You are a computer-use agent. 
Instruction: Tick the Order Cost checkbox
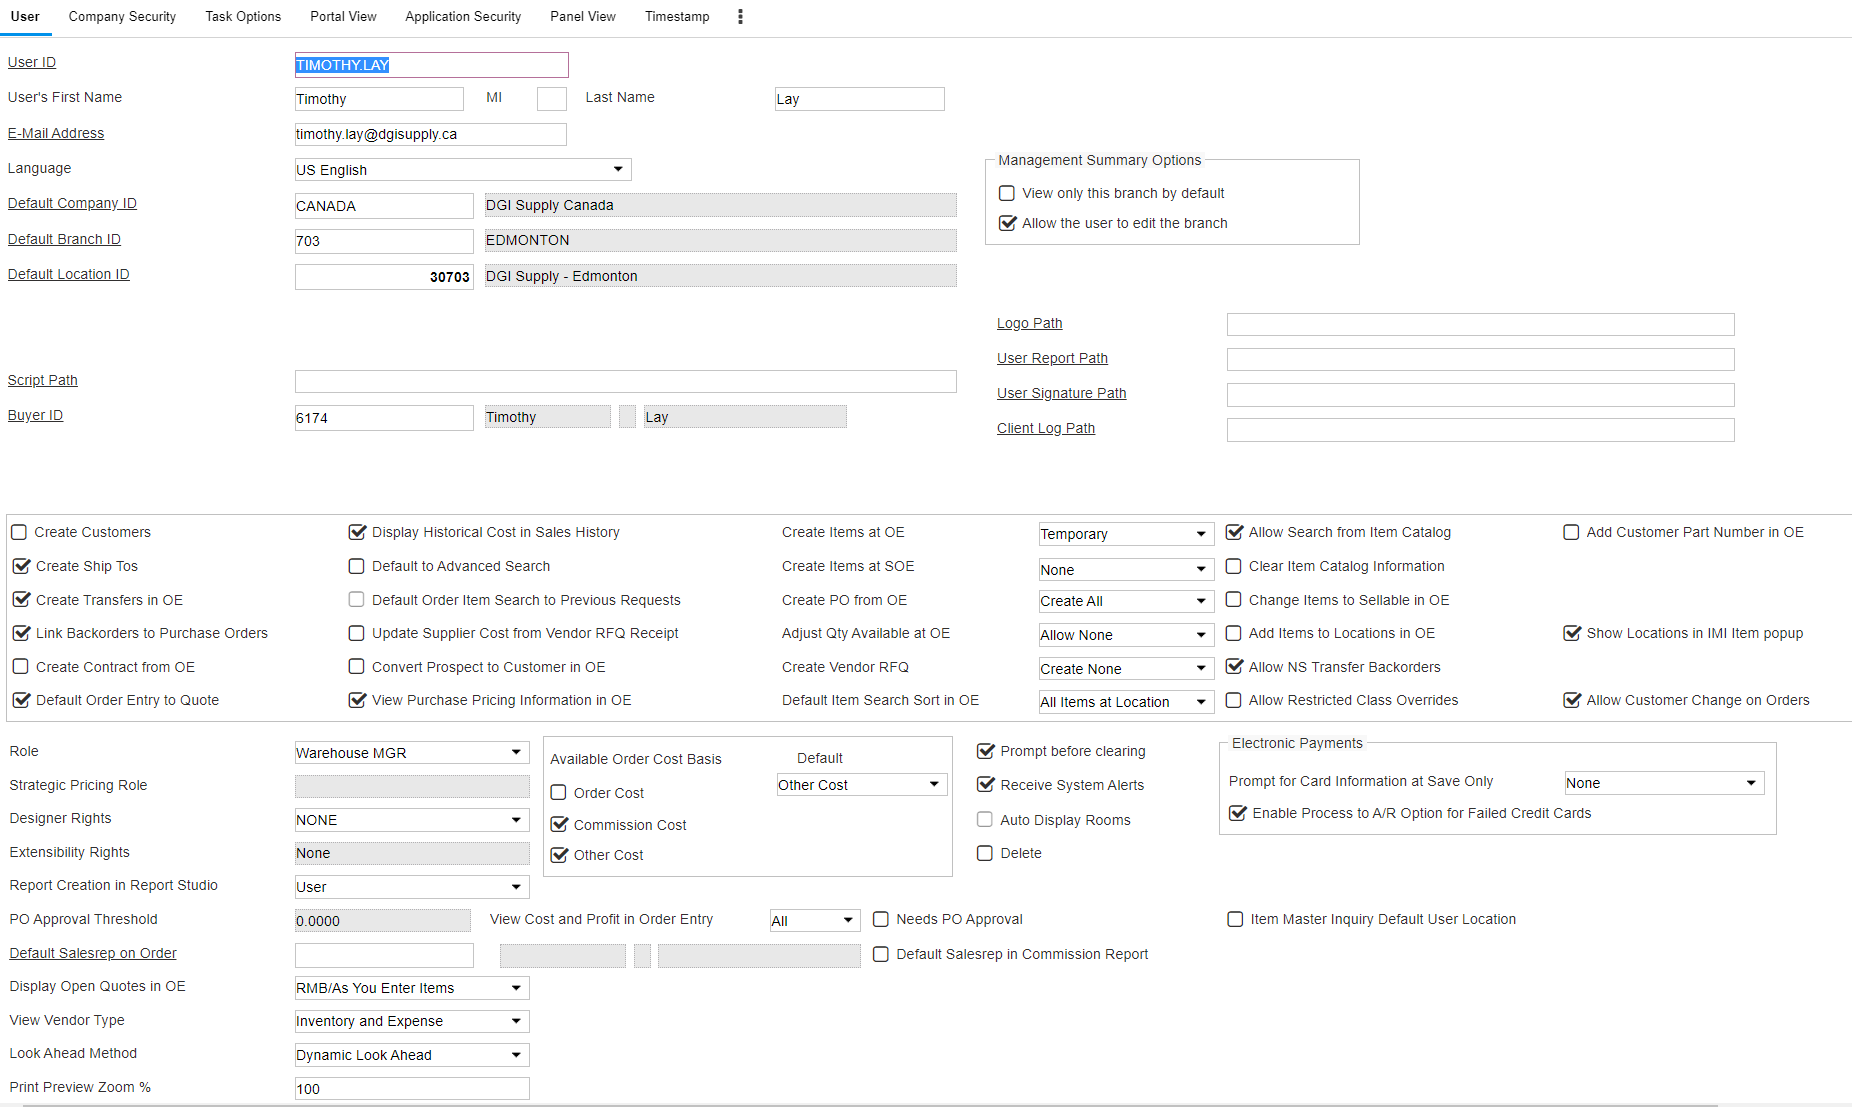pyautogui.click(x=559, y=793)
